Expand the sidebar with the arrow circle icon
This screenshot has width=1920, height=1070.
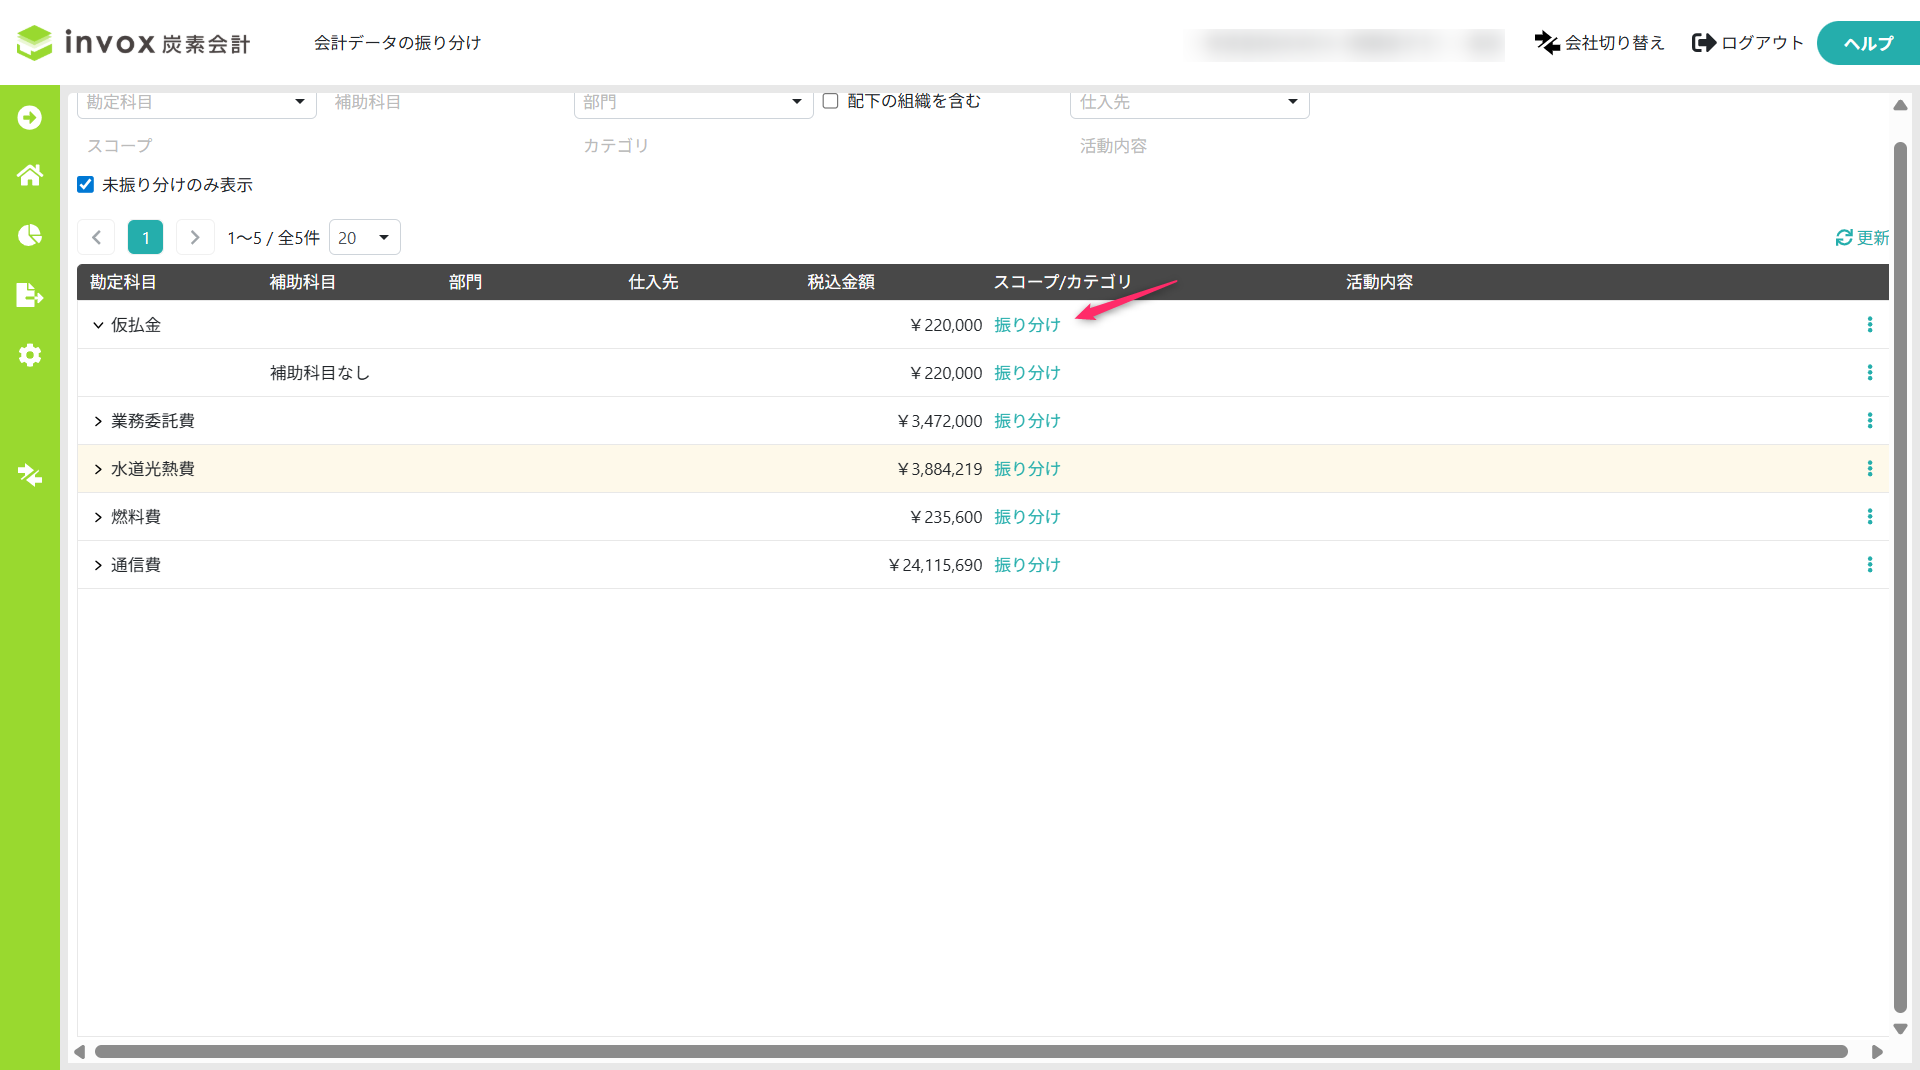[x=30, y=118]
